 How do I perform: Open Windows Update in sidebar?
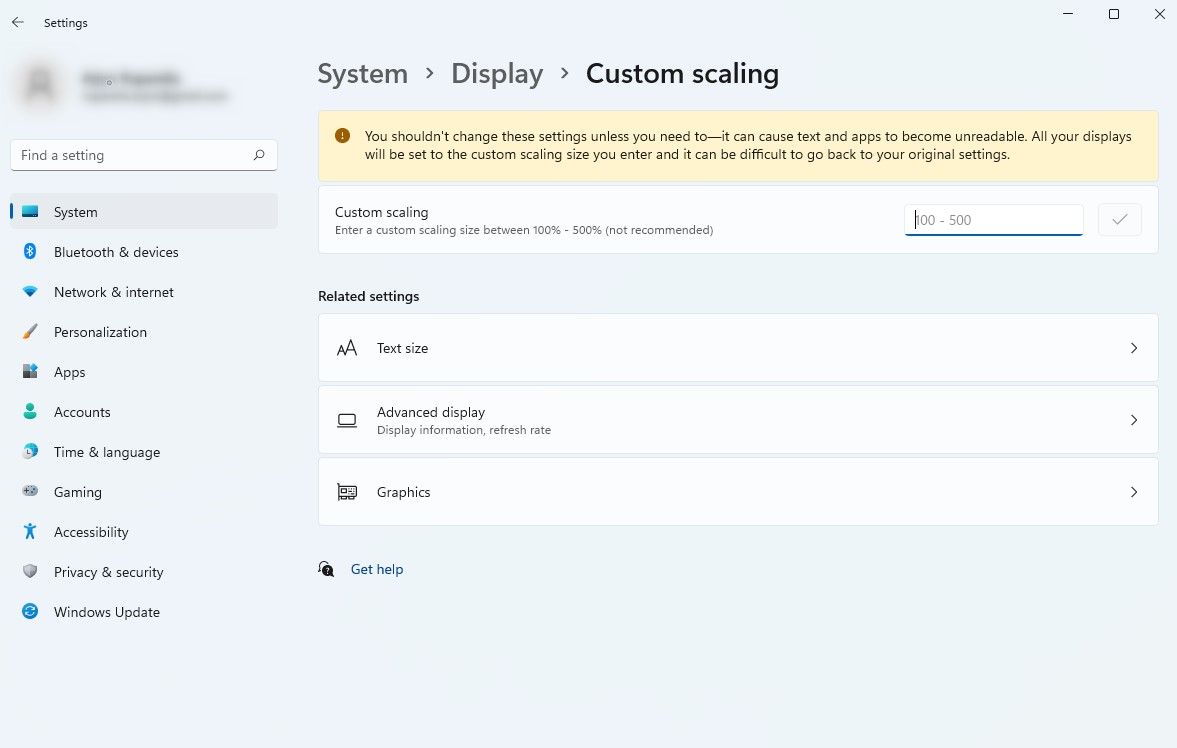(x=144, y=611)
